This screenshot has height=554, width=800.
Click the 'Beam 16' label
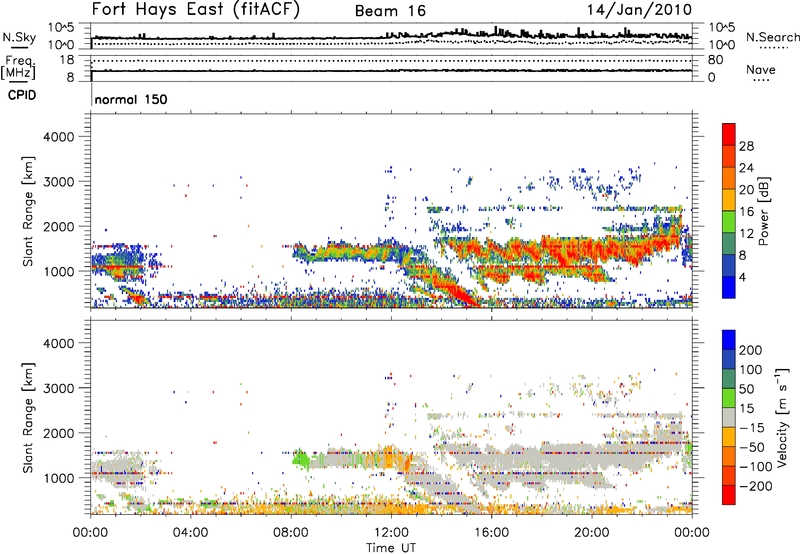click(x=390, y=11)
